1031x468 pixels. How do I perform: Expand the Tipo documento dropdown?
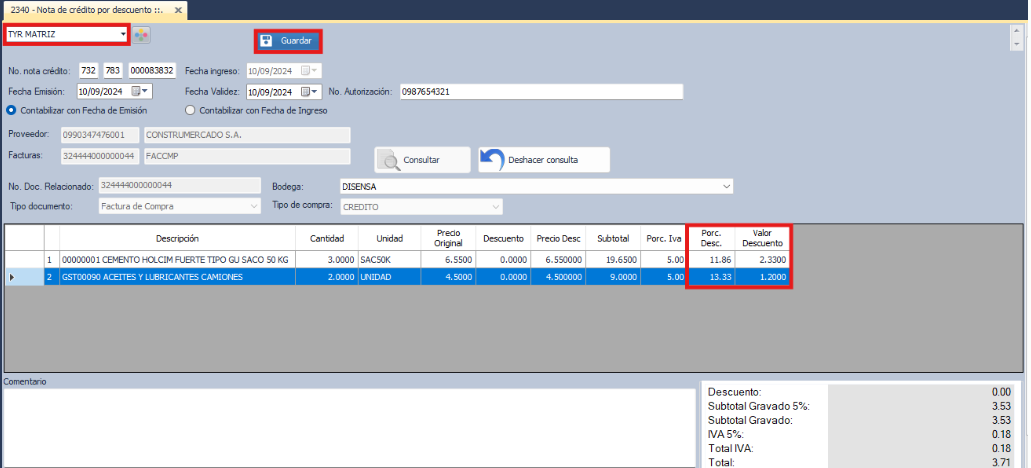pos(253,206)
